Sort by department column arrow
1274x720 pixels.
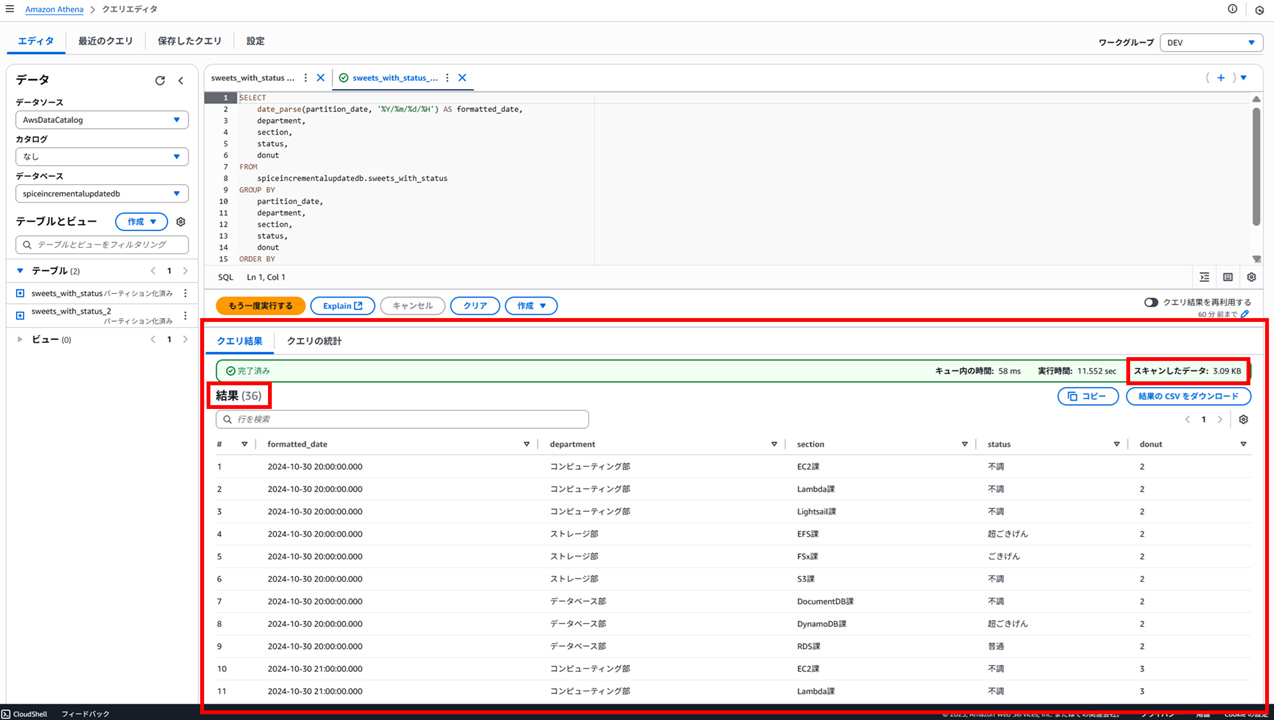[774, 444]
